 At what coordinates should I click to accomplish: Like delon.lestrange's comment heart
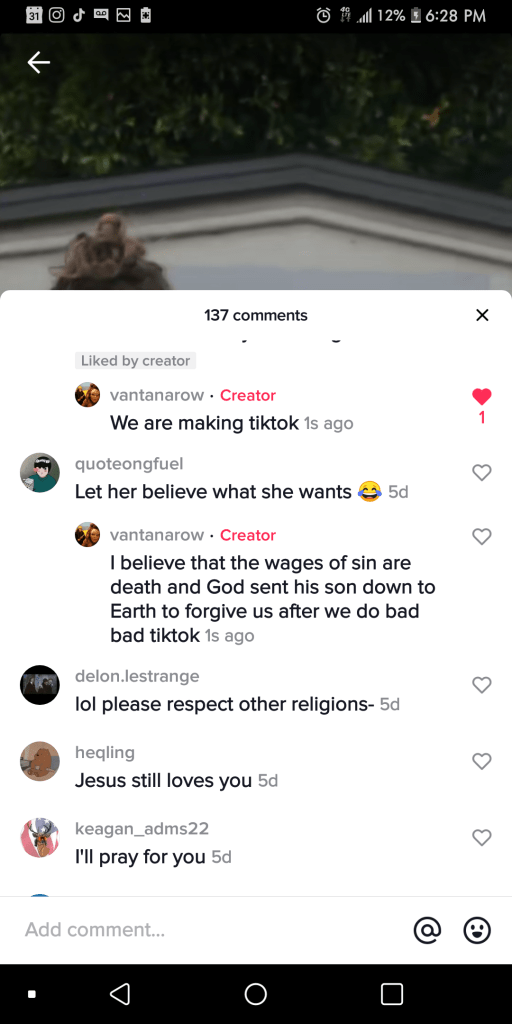(x=482, y=684)
